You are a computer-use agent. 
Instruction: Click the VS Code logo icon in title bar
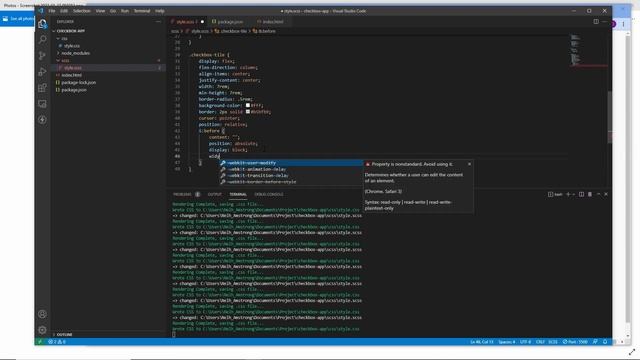[x=41, y=11]
